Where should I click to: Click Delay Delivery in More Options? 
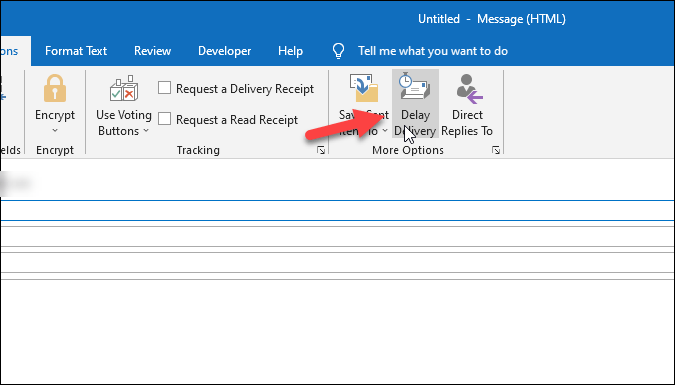pos(415,105)
